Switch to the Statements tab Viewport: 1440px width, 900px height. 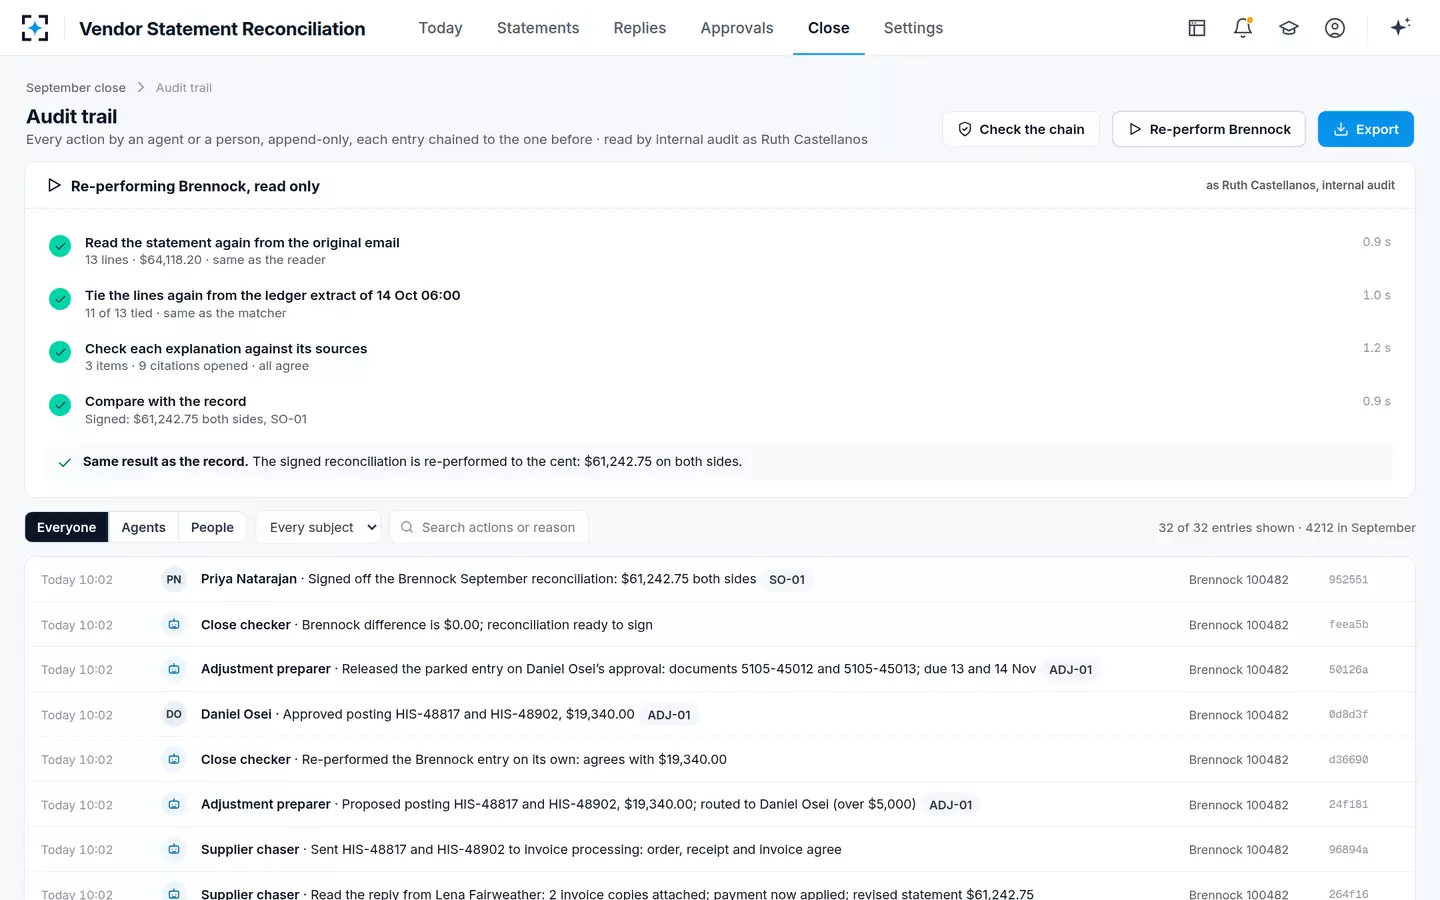(x=538, y=28)
